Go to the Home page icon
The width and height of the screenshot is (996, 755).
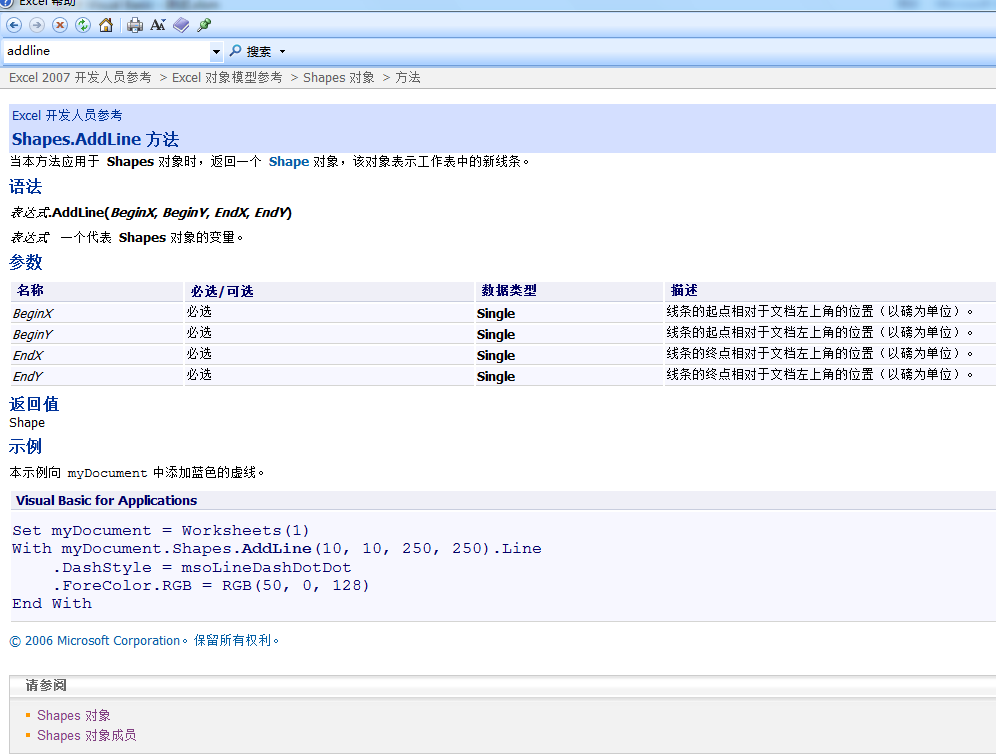106,25
